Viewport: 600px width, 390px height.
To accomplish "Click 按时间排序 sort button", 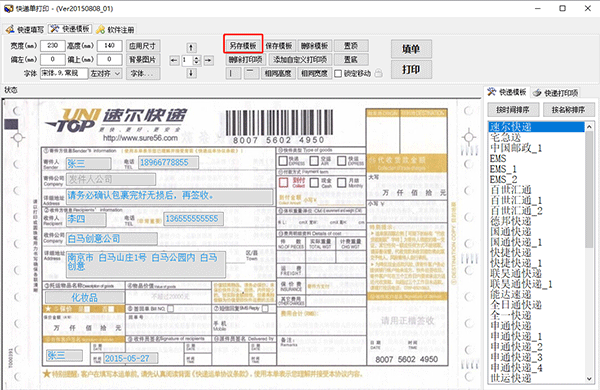I will pos(513,110).
